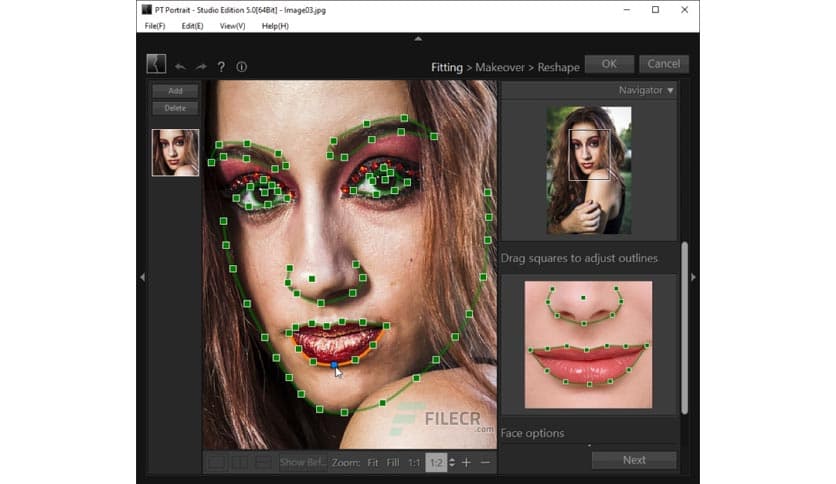This screenshot has width=836, height=484.
Task: Collapse the Navigator panel dropdown
Action: [x=670, y=90]
